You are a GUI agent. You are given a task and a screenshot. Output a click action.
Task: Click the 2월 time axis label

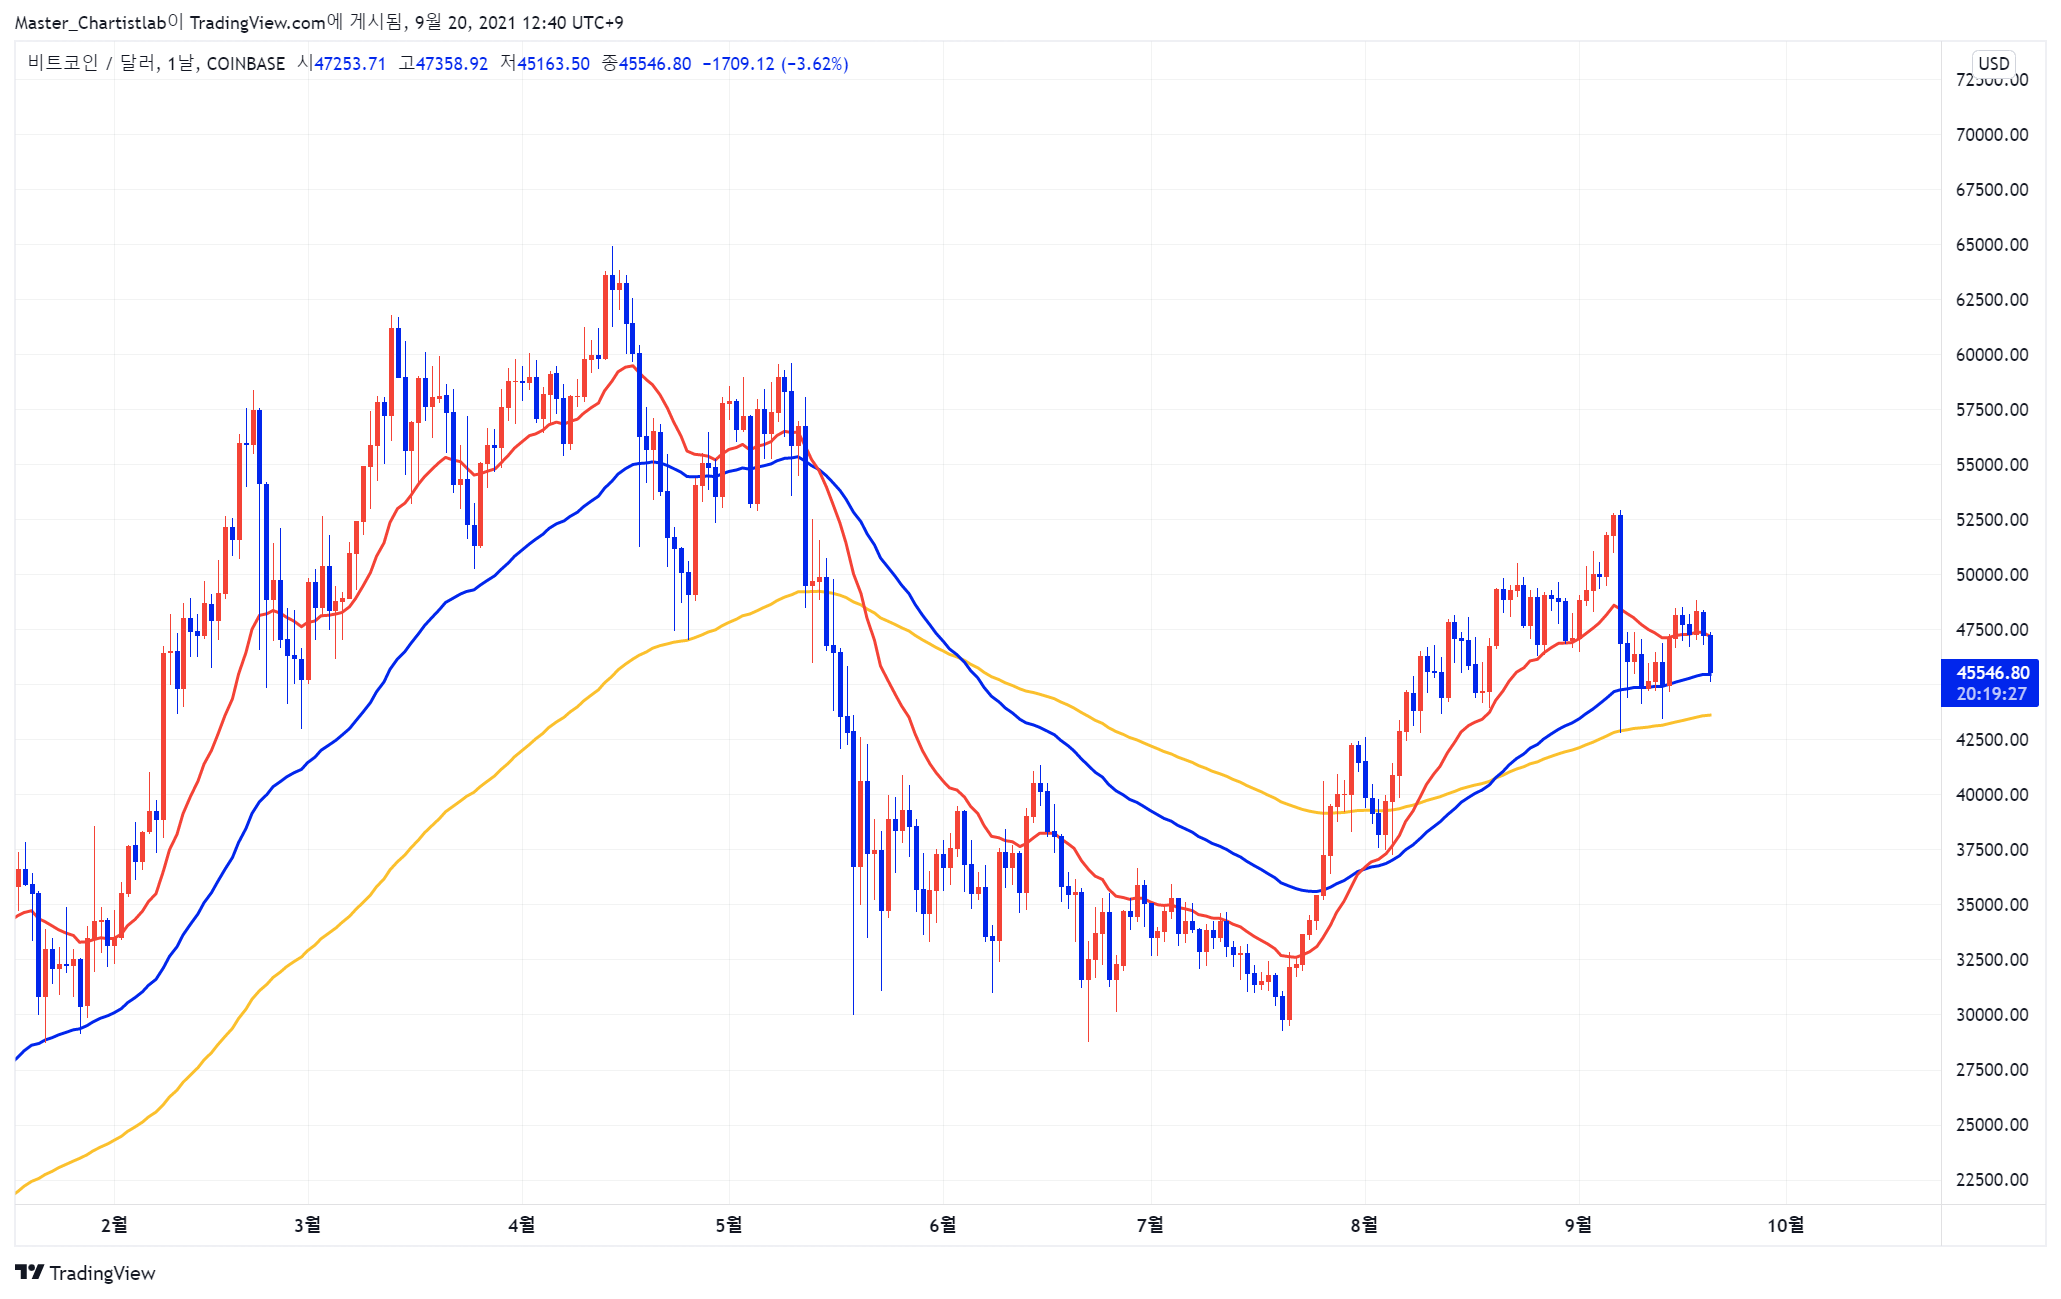(114, 1224)
